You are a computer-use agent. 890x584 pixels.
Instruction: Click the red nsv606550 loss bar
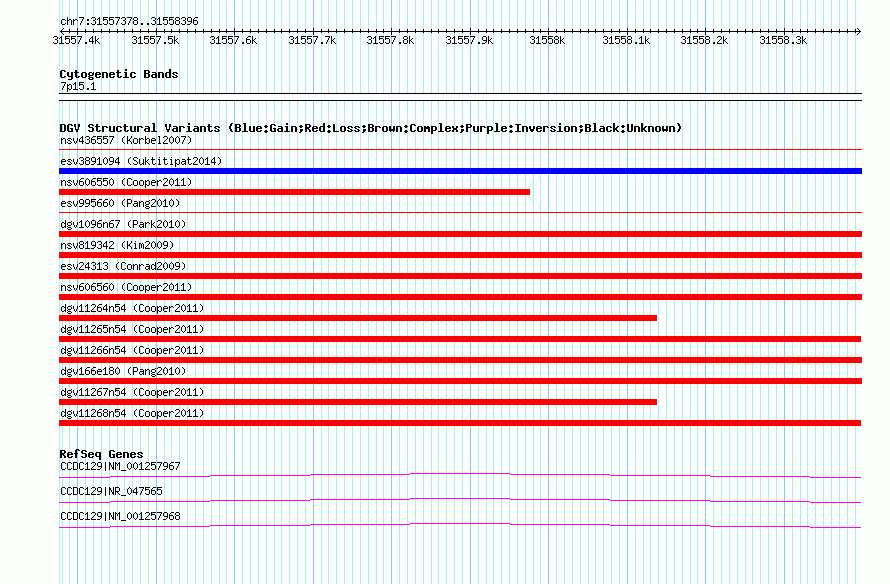(x=295, y=192)
